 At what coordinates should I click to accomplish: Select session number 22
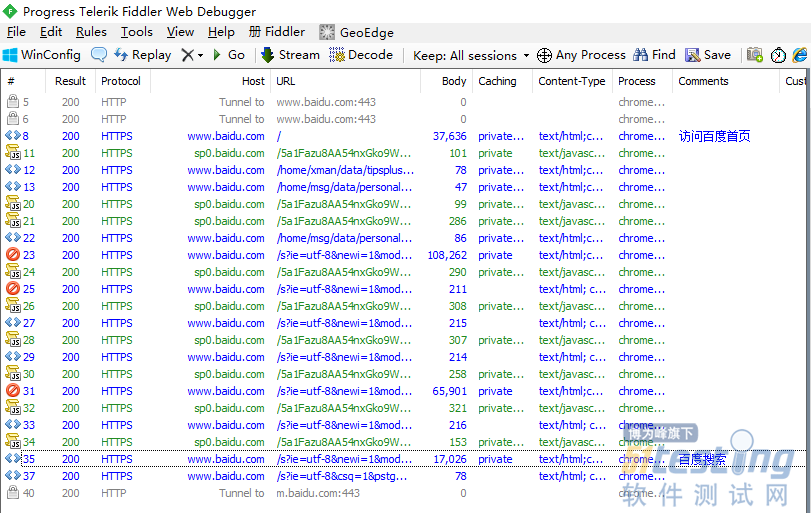[29, 238]
